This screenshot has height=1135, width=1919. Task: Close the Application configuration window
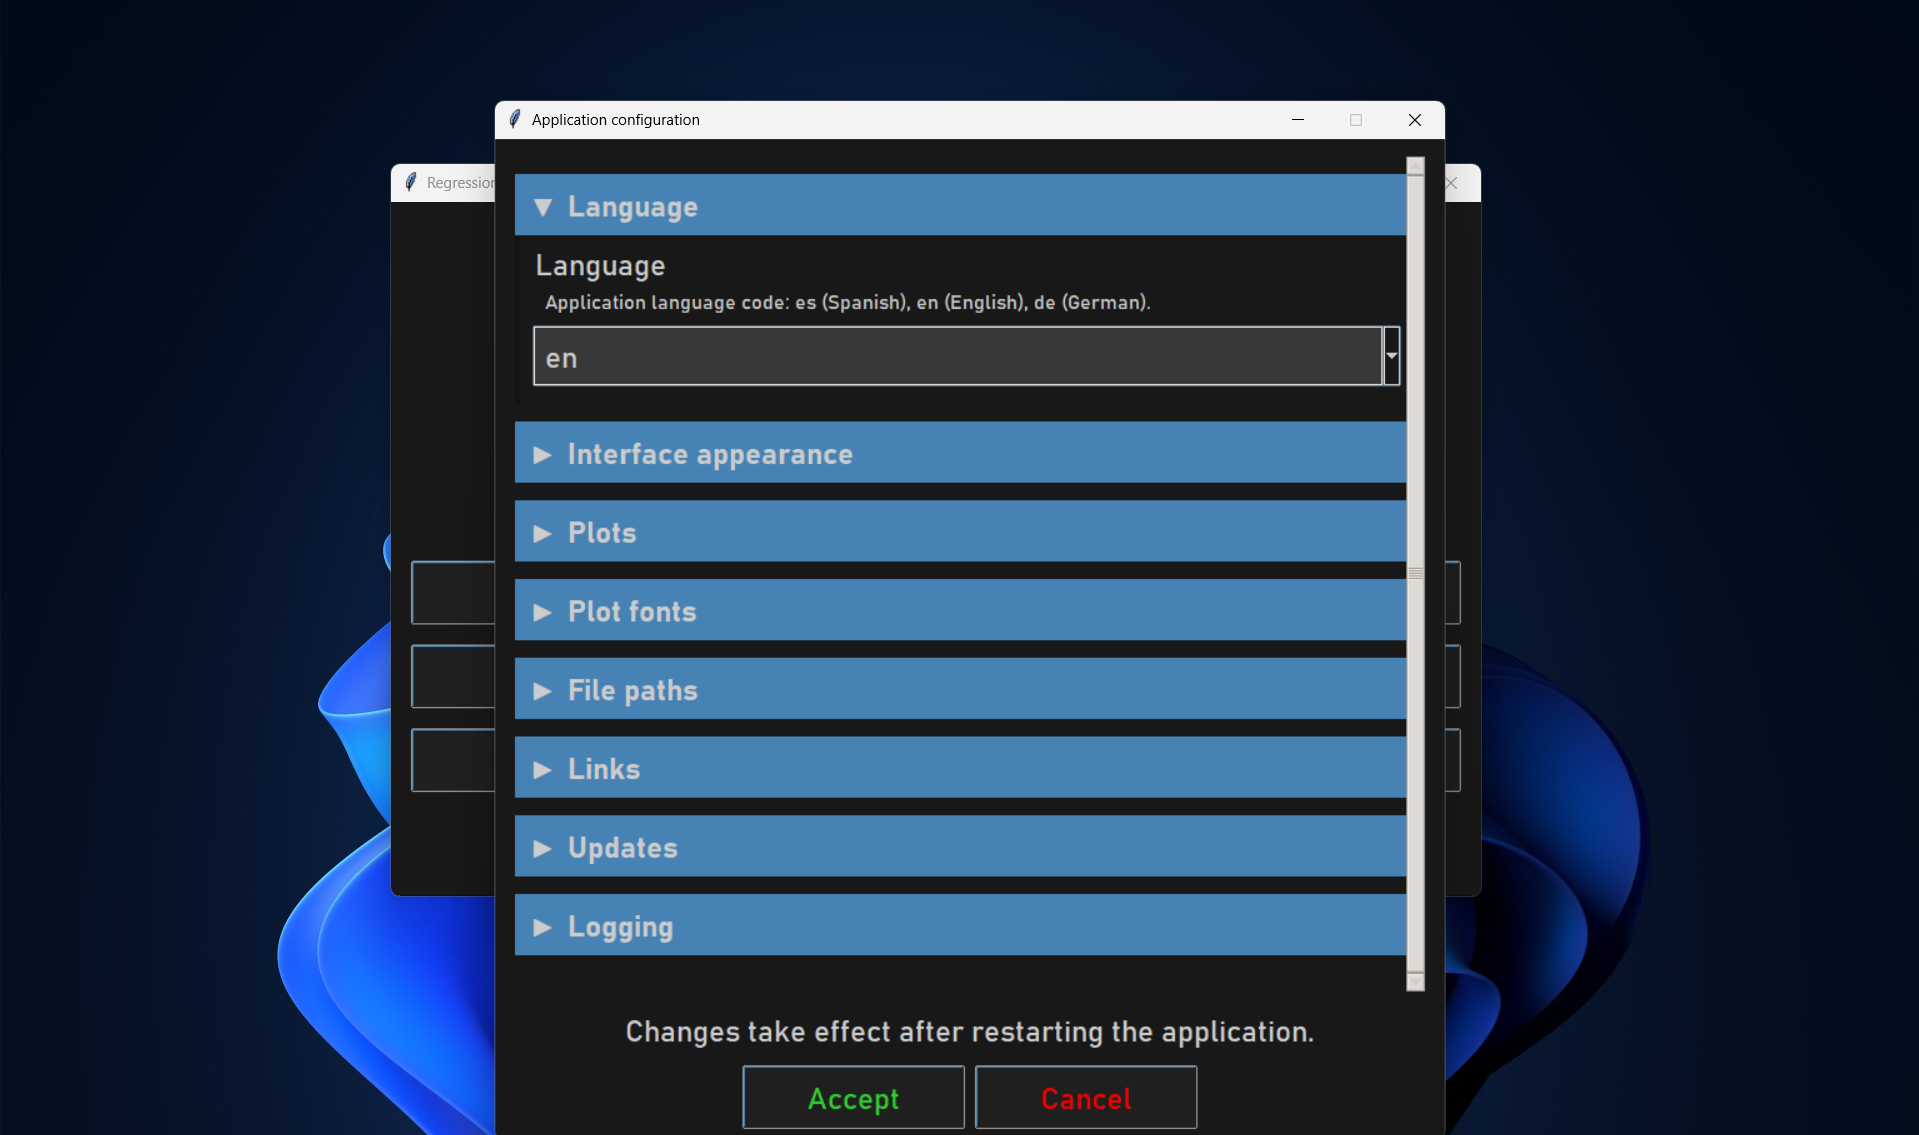1415,119
